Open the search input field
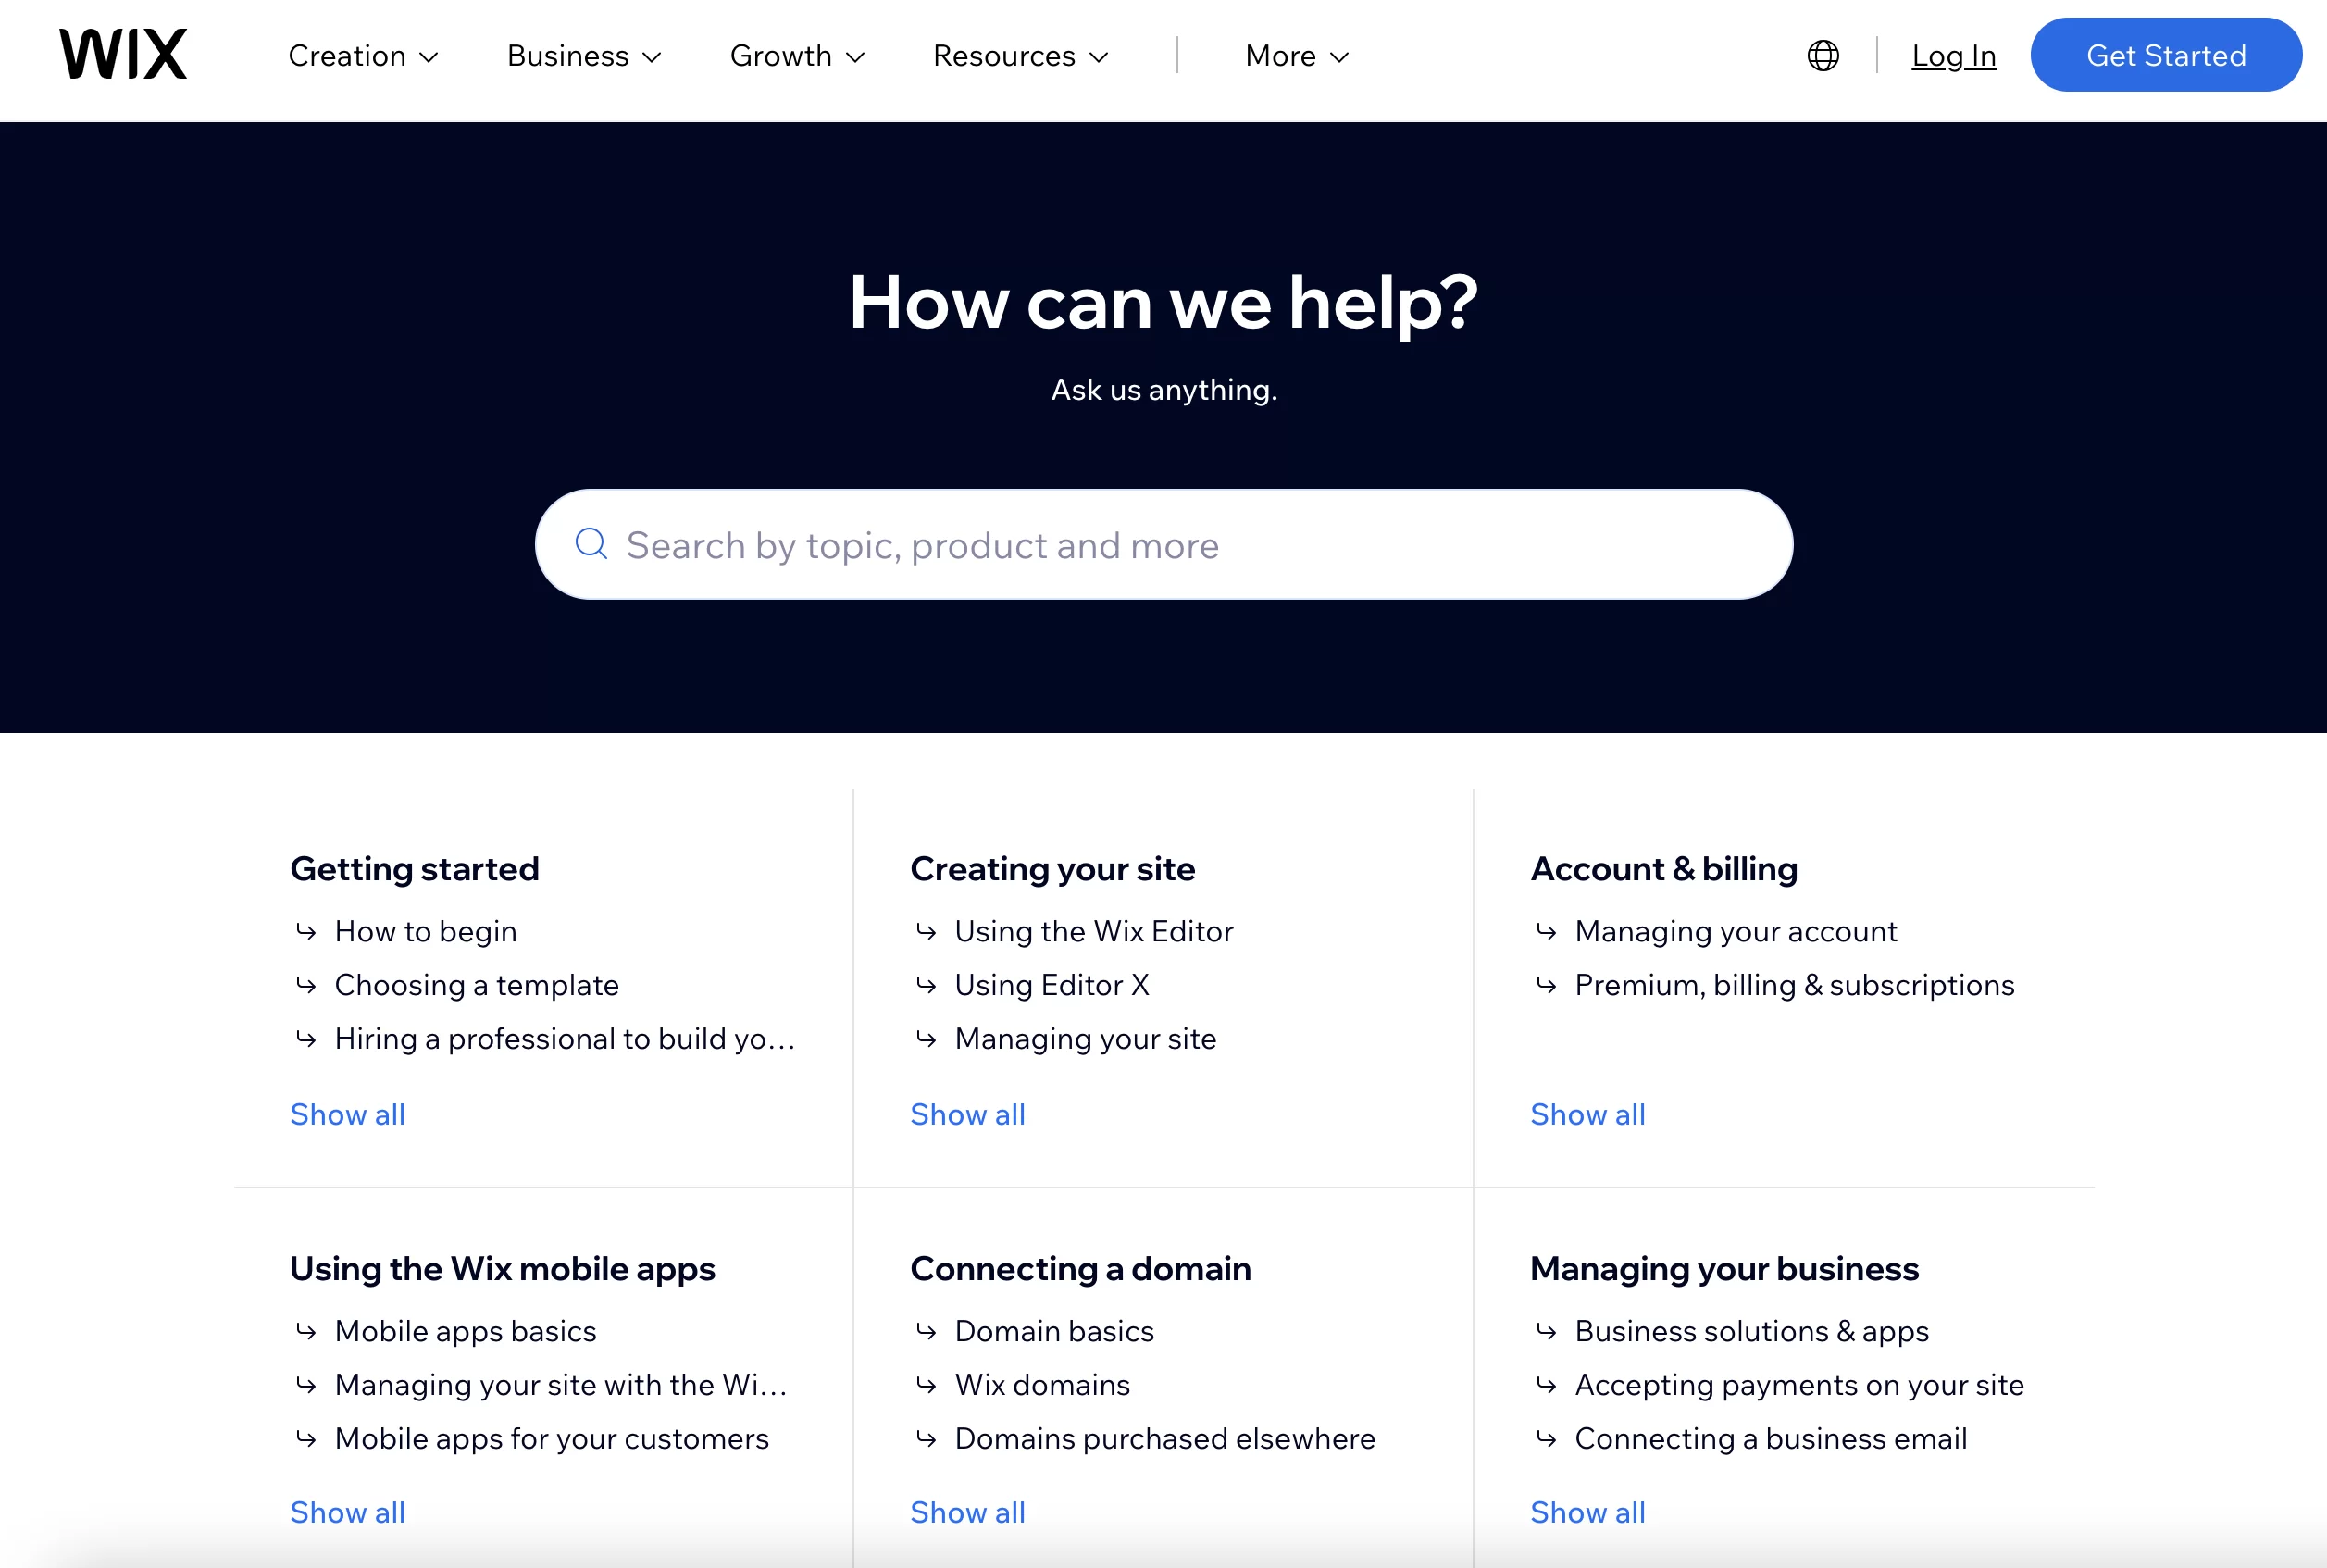Image resolution: width=2327 pixels, height=1568 pixels. (x=1163, y=542)
